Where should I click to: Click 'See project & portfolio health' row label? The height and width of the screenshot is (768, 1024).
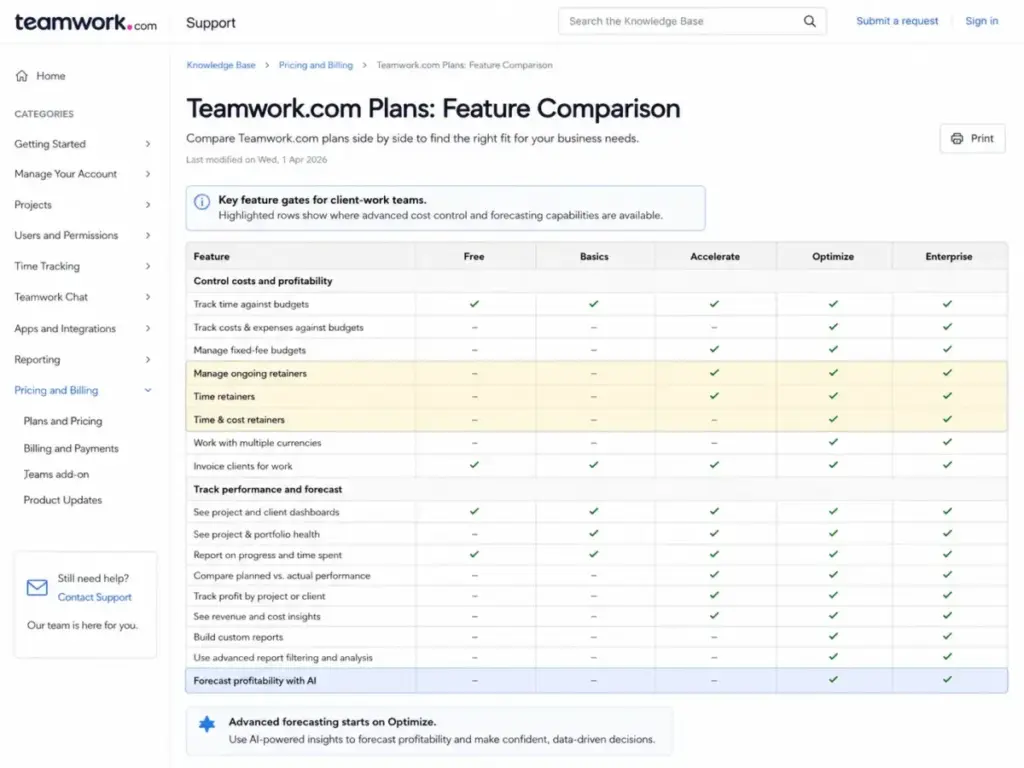click(257, 534)
